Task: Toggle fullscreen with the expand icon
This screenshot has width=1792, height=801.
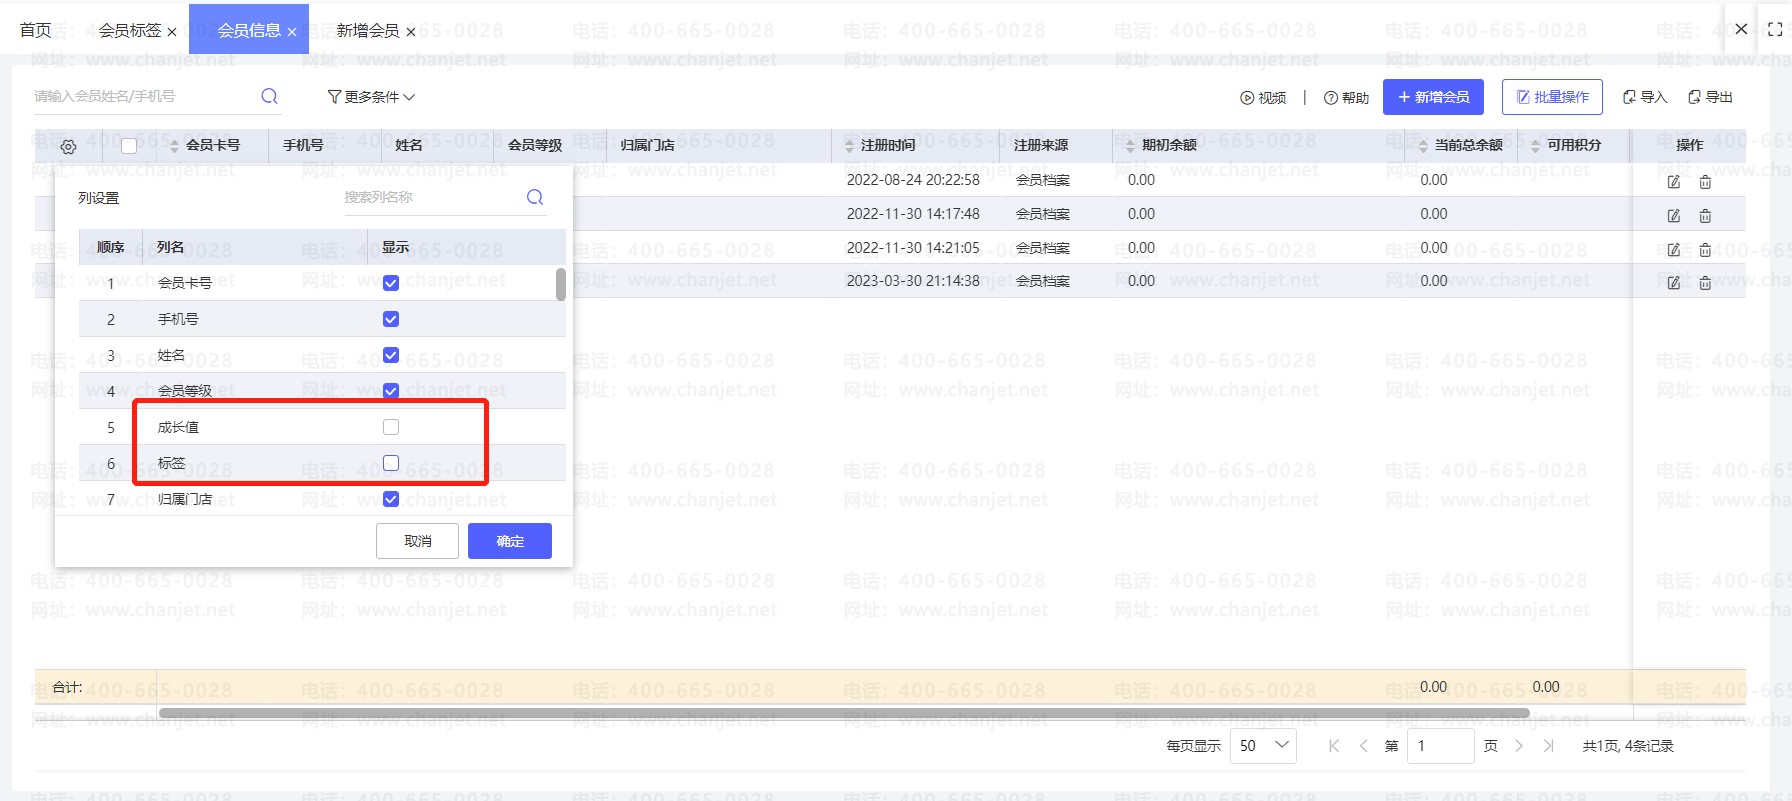Action: [1775, 30]
